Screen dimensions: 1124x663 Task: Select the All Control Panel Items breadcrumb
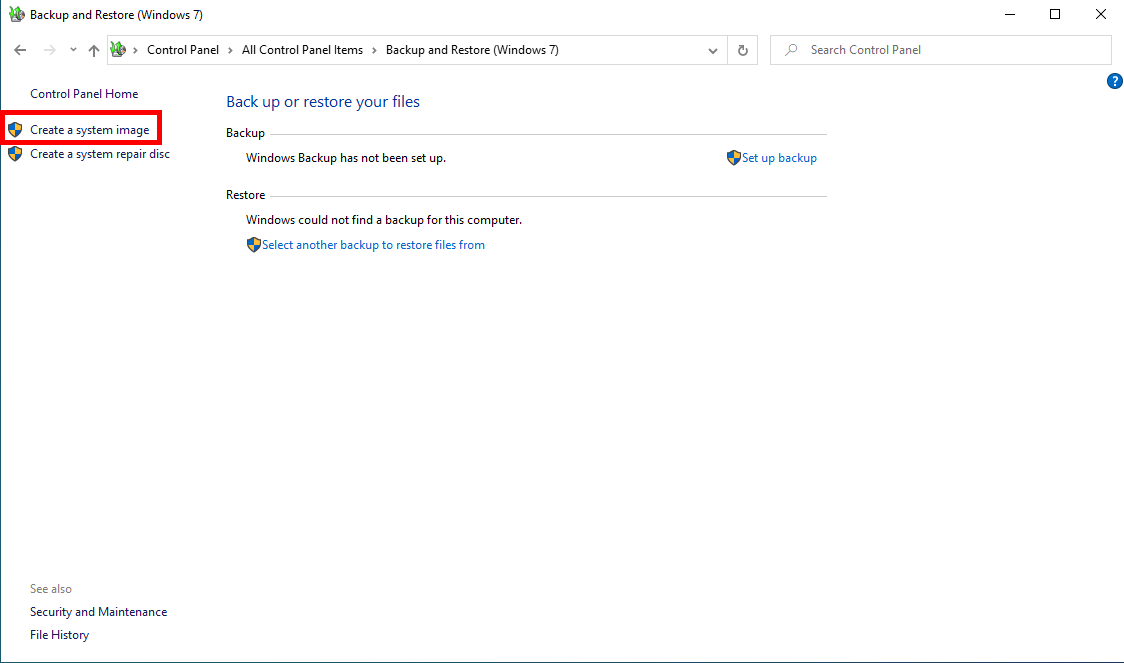pos(302,50)
